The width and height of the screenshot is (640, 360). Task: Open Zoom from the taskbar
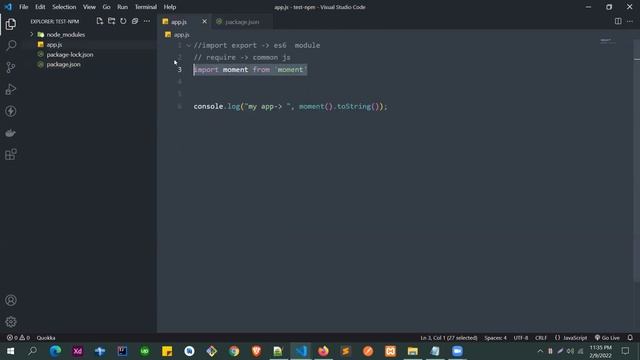click(x=457, y=351)
